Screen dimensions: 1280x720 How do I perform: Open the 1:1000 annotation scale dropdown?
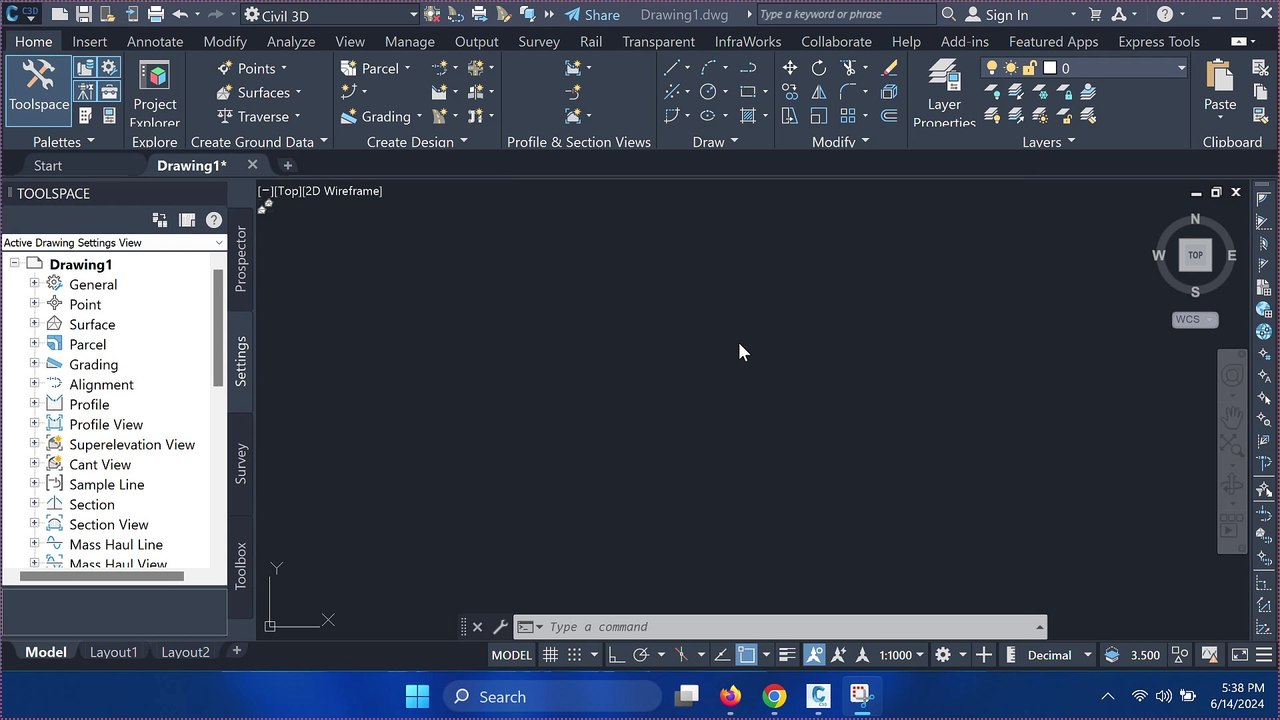(901, 655)
